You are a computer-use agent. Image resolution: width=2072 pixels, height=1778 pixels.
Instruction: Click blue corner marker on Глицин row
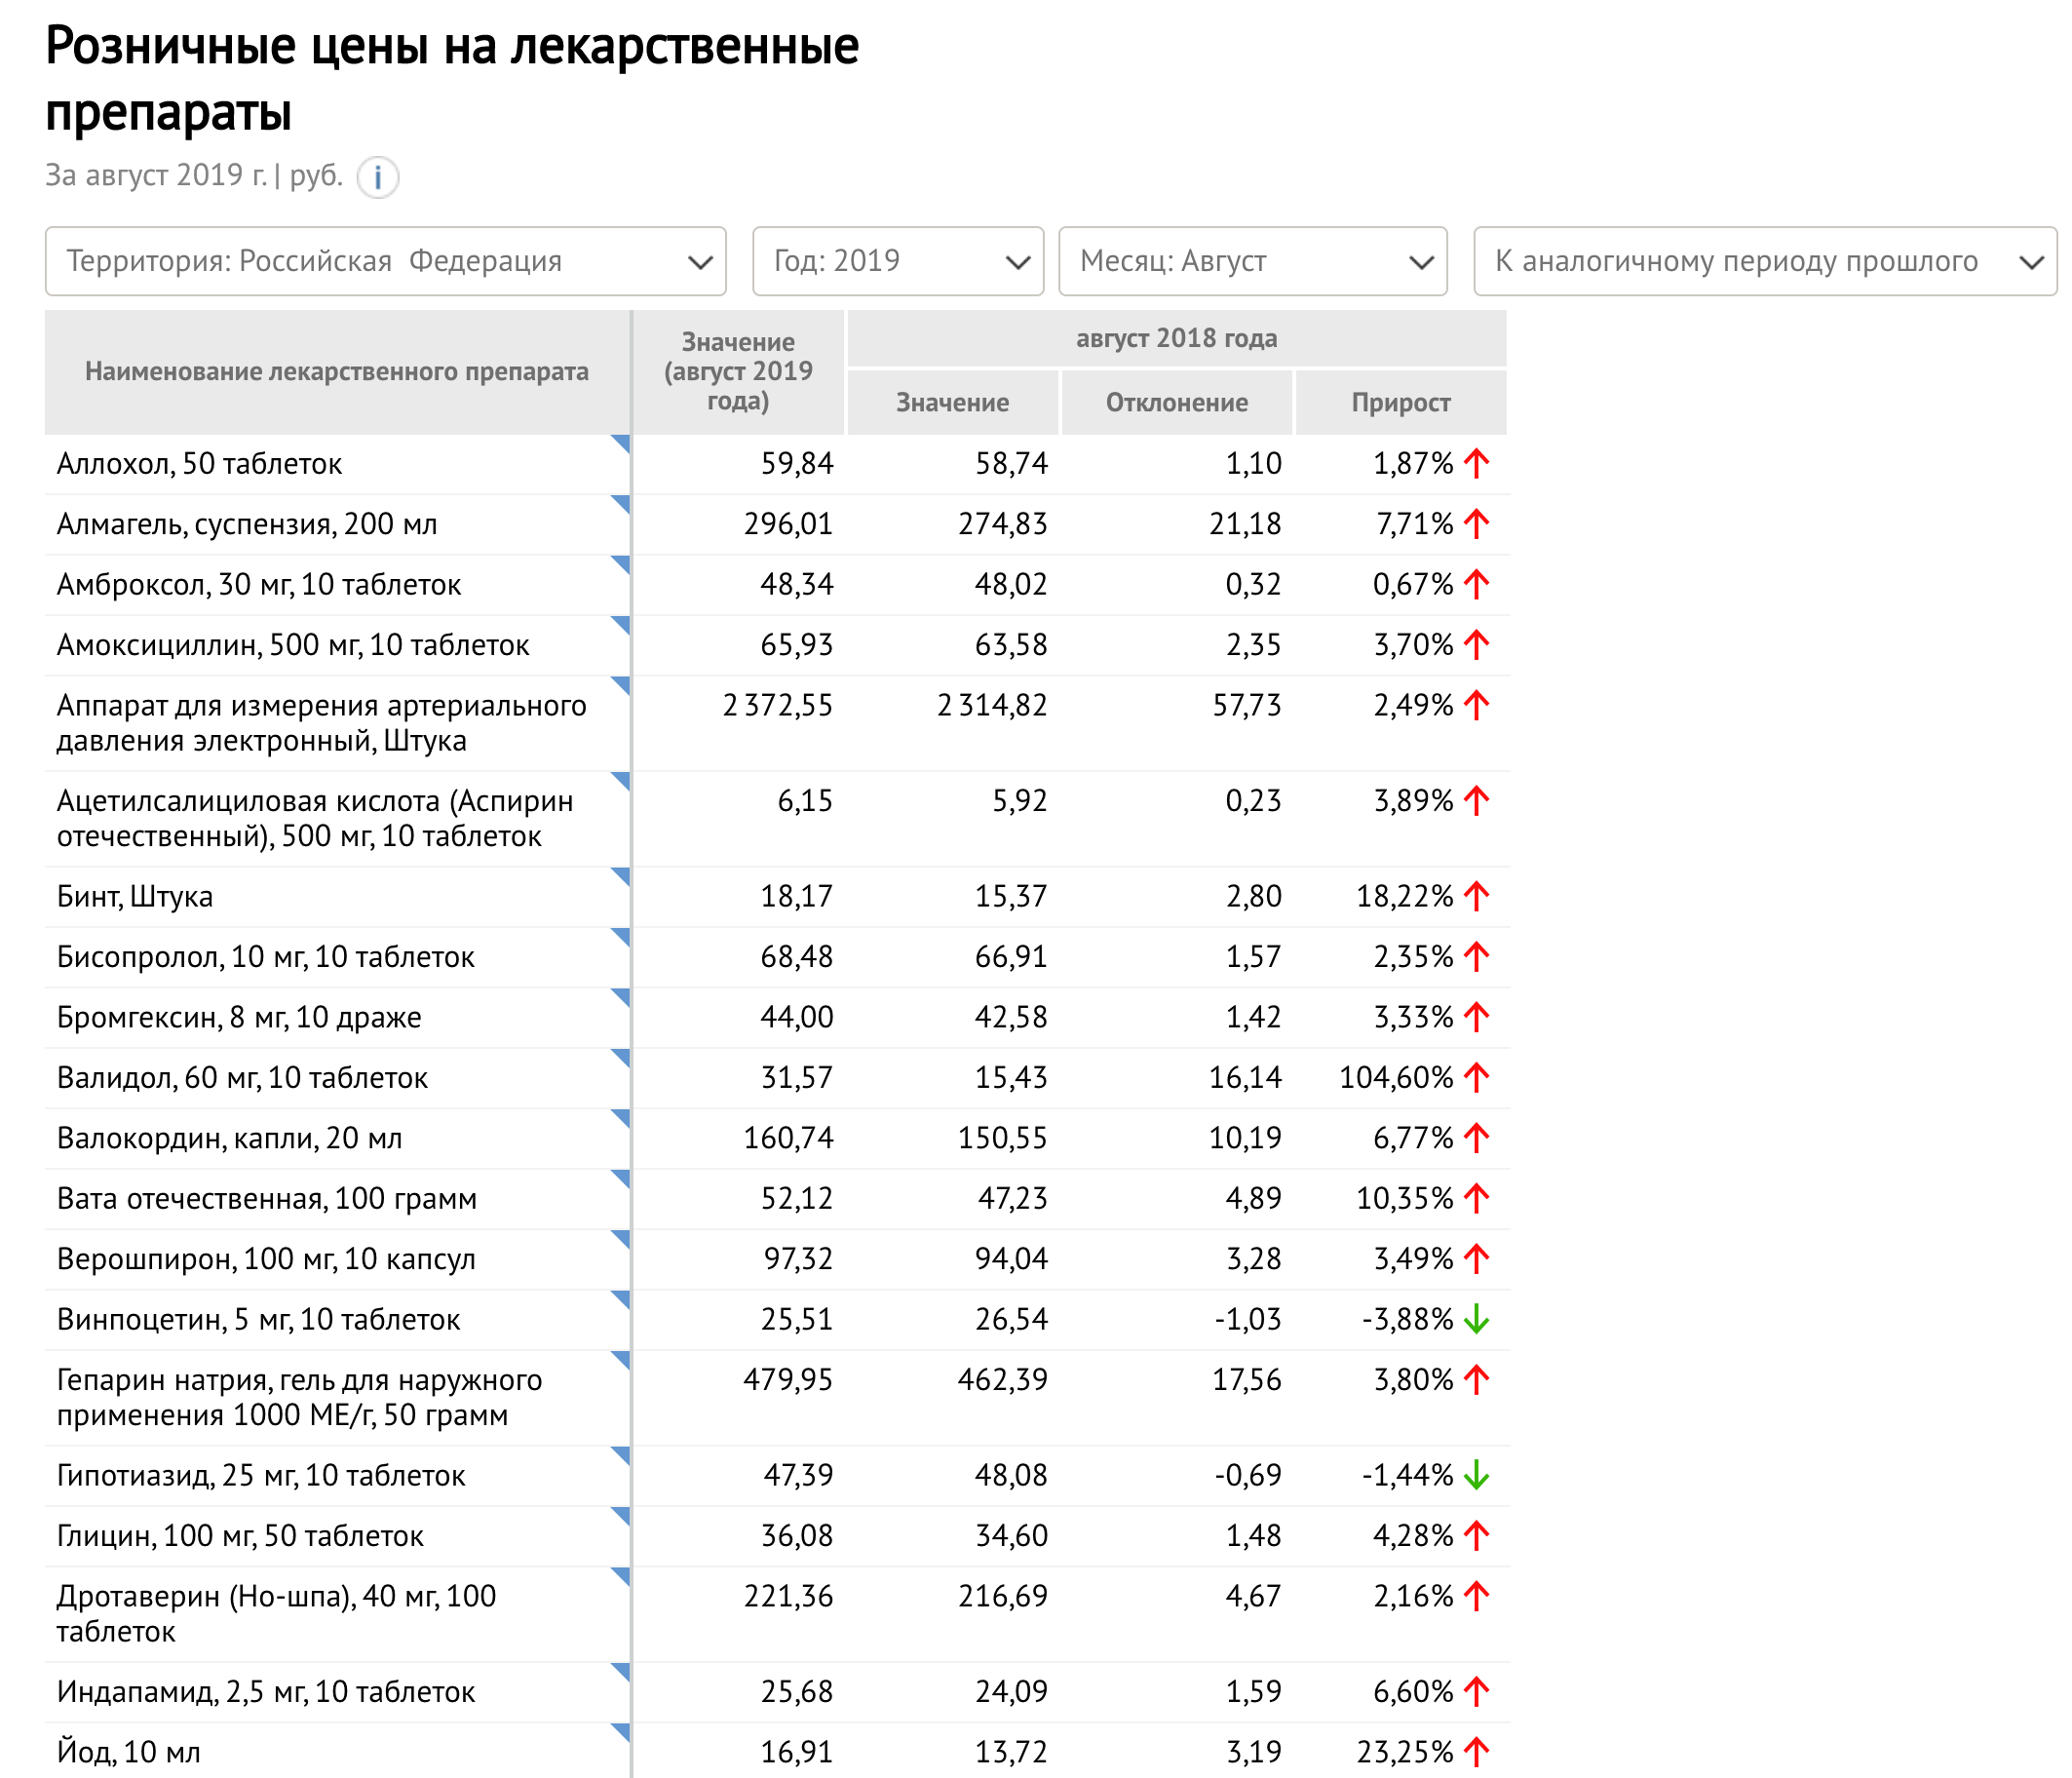tap(622, 1514)
